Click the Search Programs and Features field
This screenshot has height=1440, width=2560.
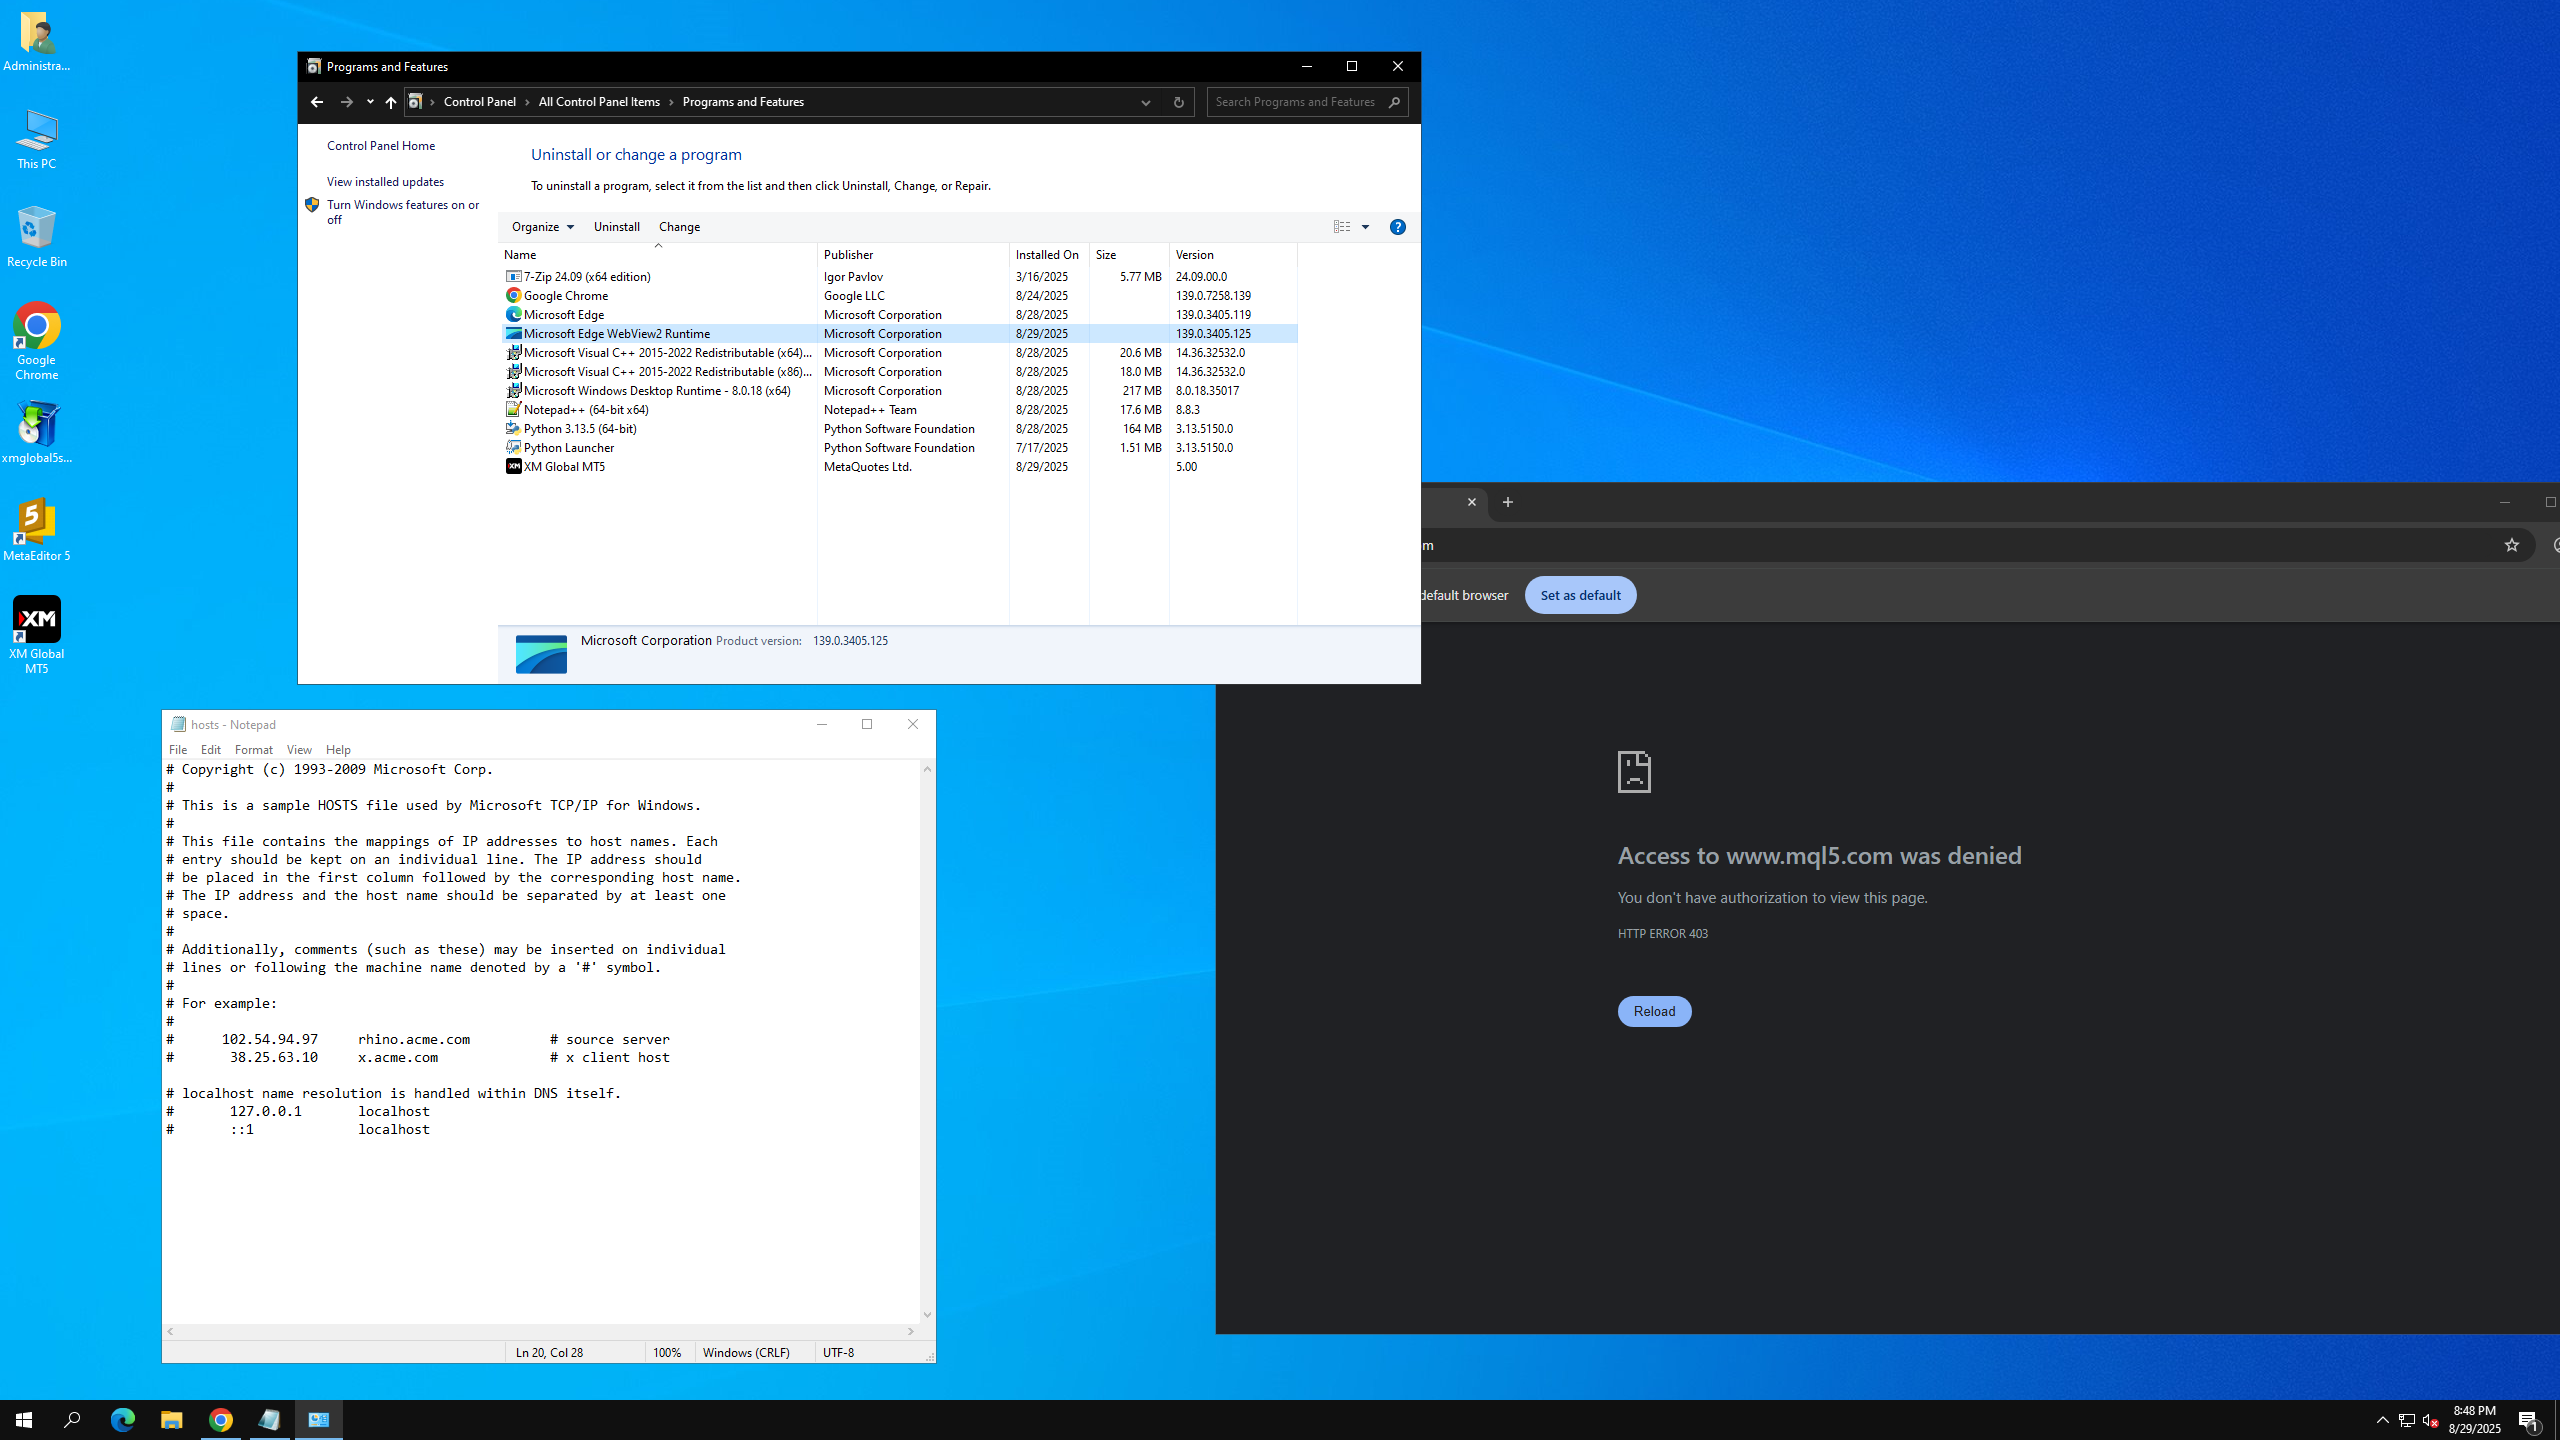click(1295, 102)
